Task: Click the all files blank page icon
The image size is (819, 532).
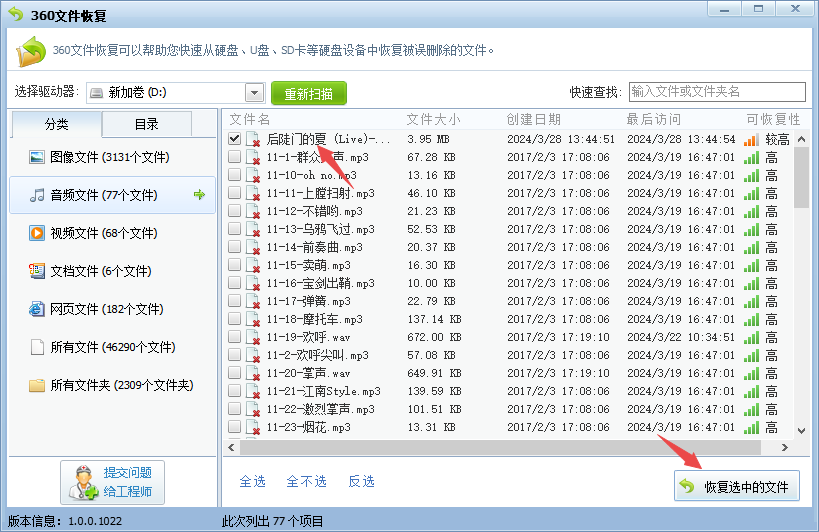Action: tap(37, 347)
